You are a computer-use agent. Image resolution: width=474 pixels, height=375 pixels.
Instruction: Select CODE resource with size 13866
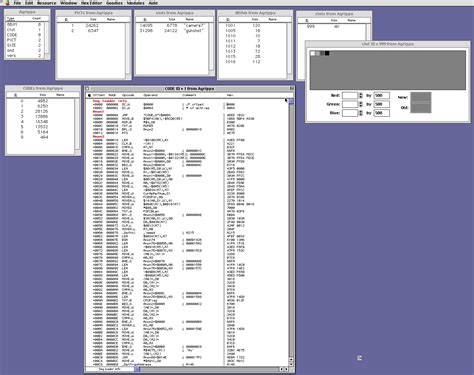[x=41, y=116]
